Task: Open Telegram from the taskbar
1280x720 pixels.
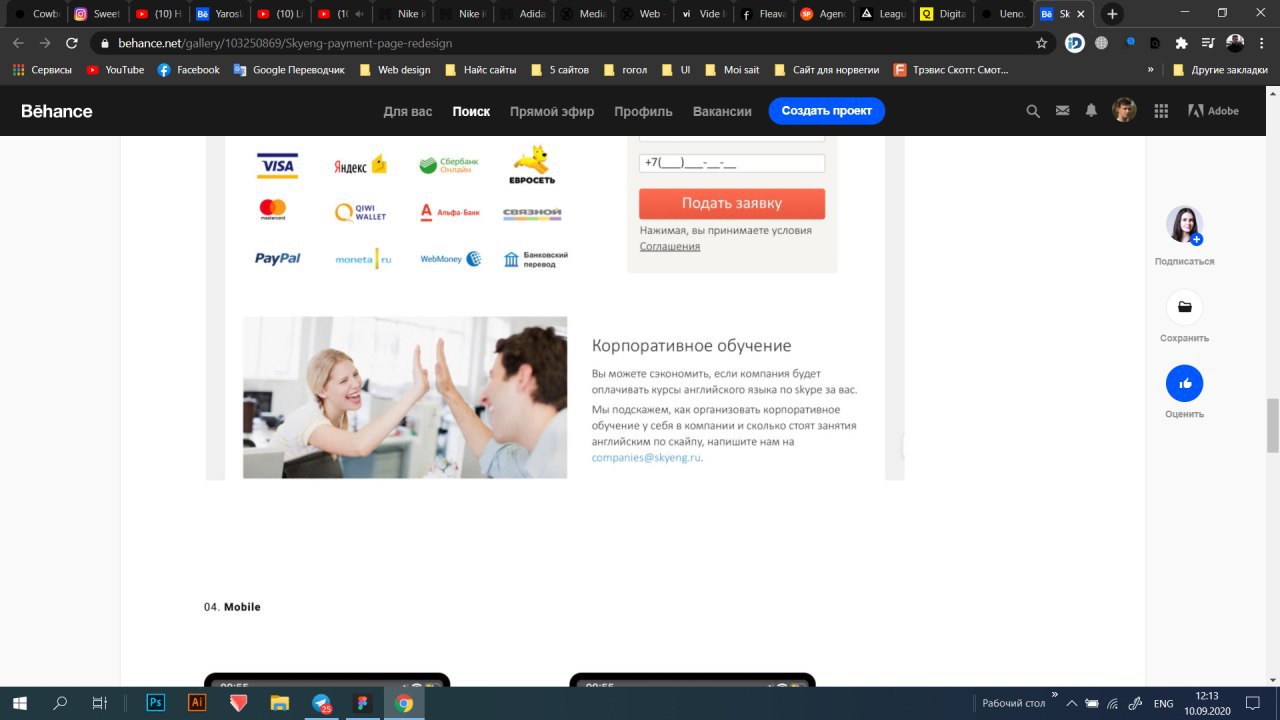Action: [322, 703]
